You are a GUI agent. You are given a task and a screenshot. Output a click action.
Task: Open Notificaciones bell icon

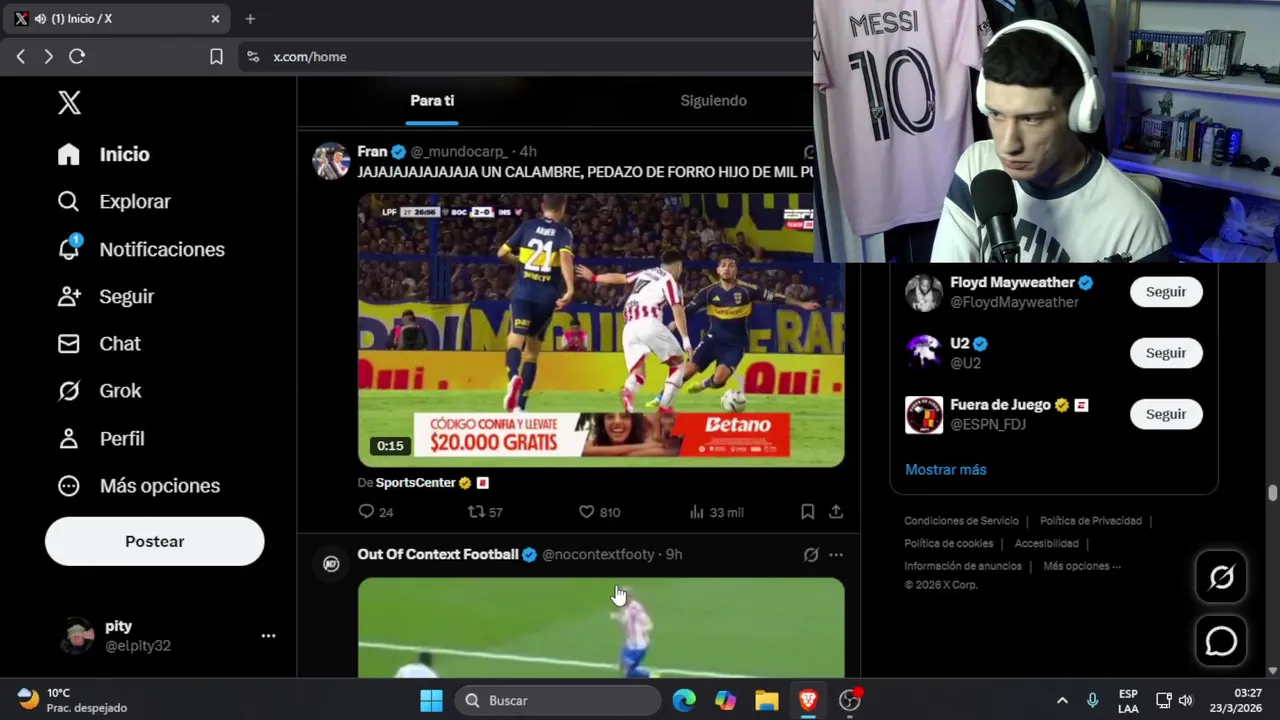pyautogui.click(x=68, y=249)
